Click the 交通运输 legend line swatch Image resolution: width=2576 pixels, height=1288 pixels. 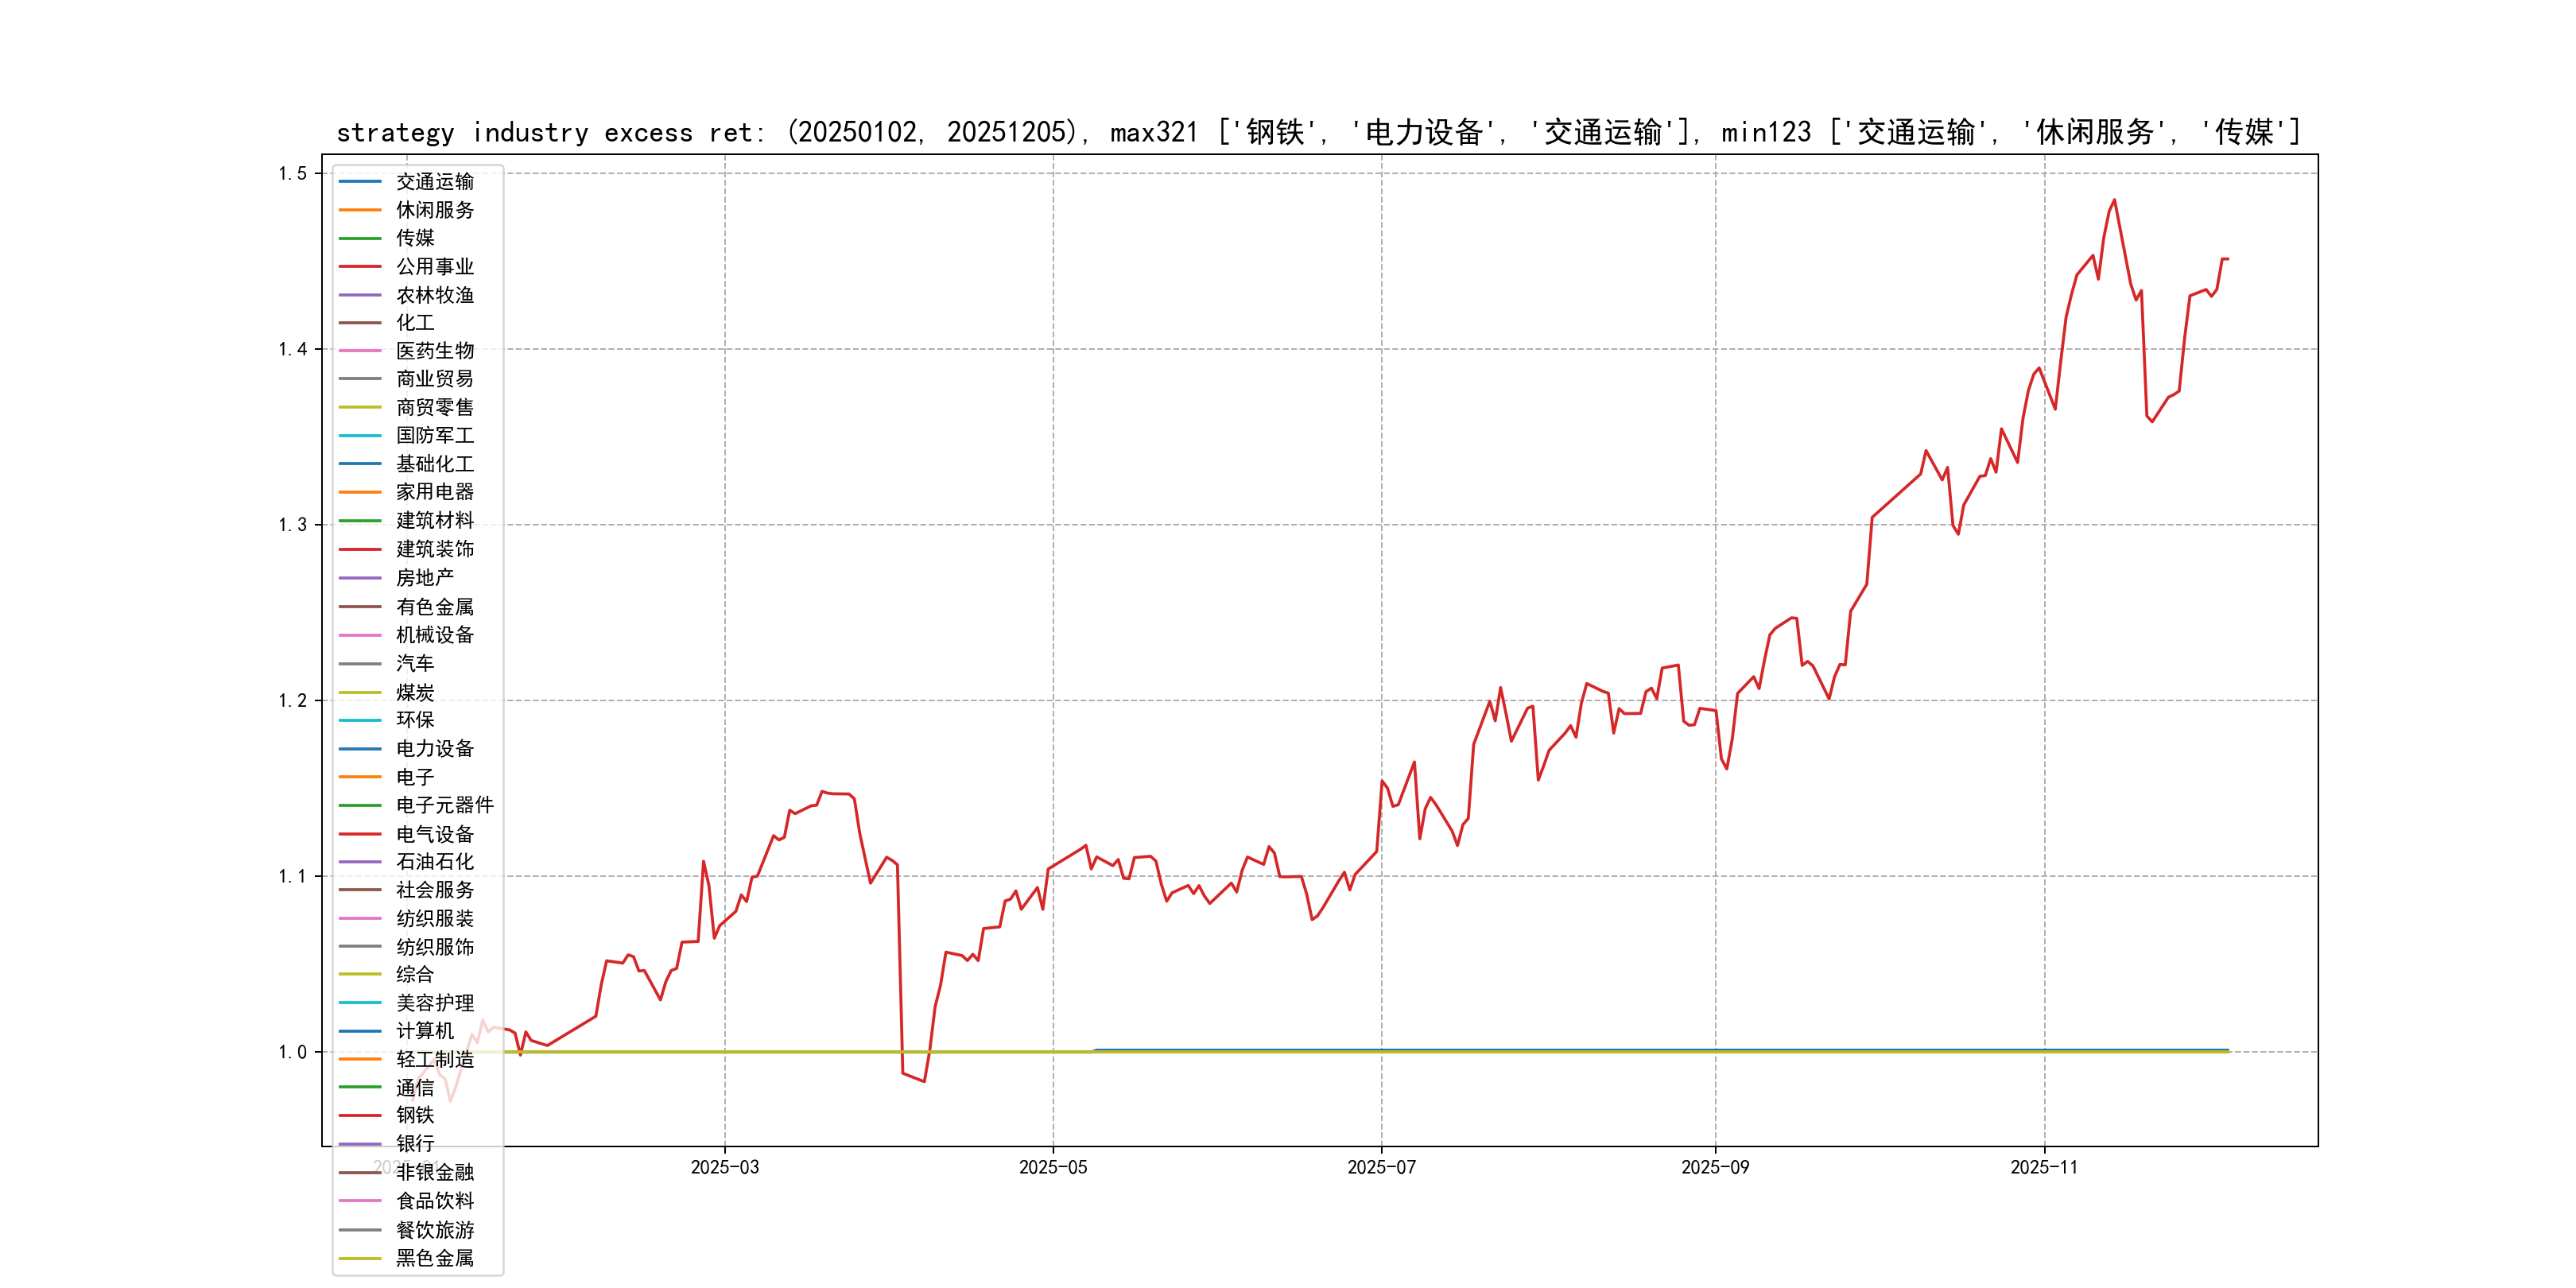360,182
